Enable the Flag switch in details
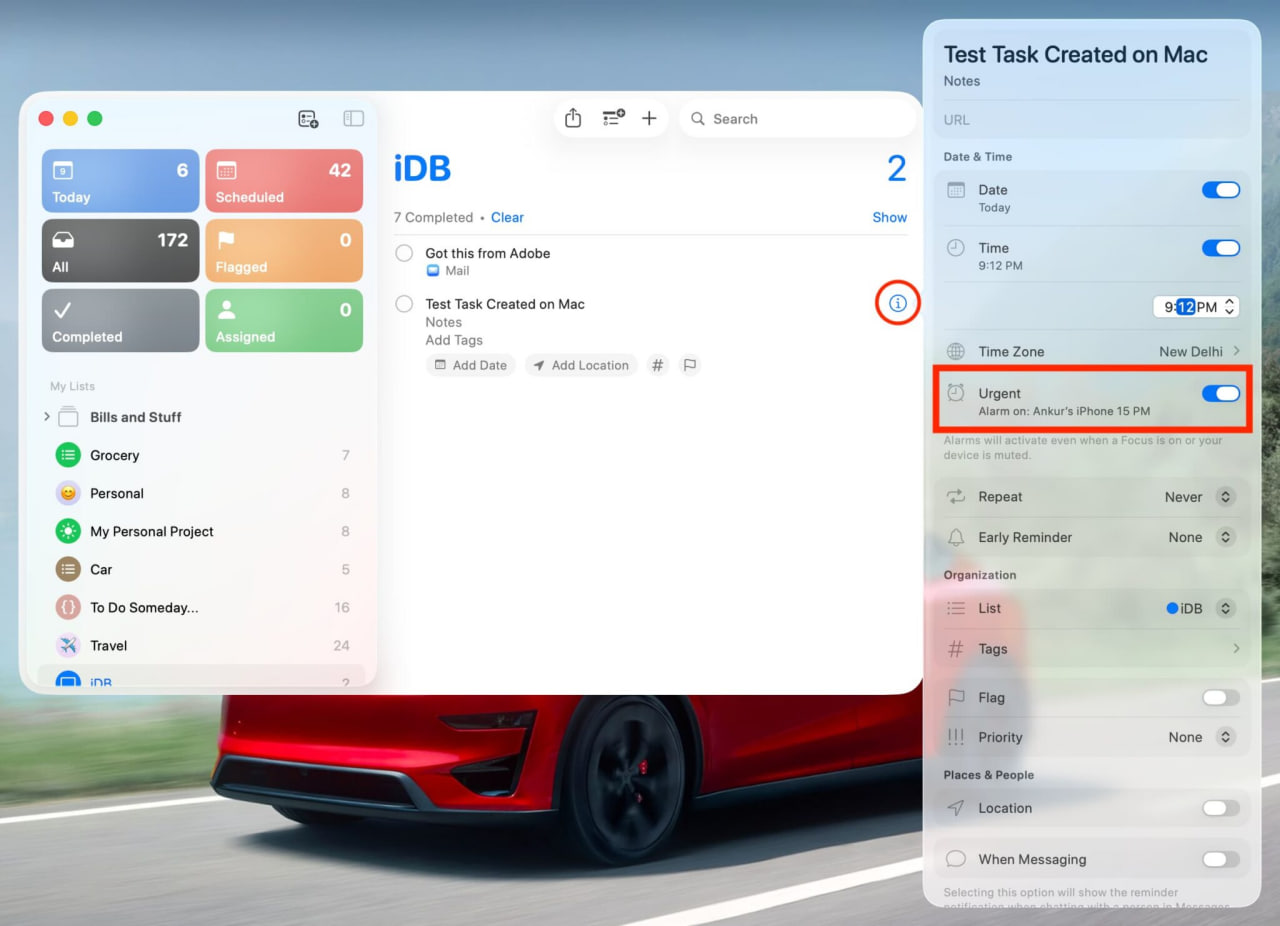Image resolution: width=1280 pixels, height=926 pixels. coord(1220,698)
